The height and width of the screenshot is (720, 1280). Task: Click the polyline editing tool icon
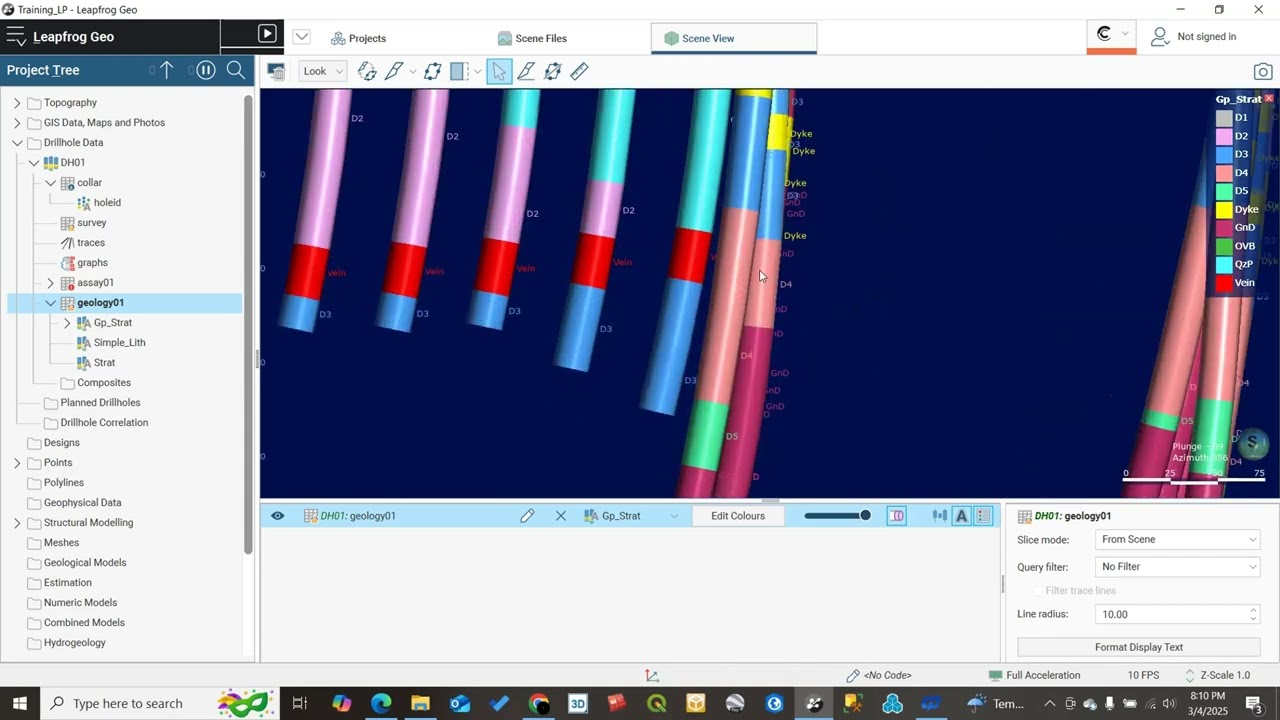pos(552,72)
